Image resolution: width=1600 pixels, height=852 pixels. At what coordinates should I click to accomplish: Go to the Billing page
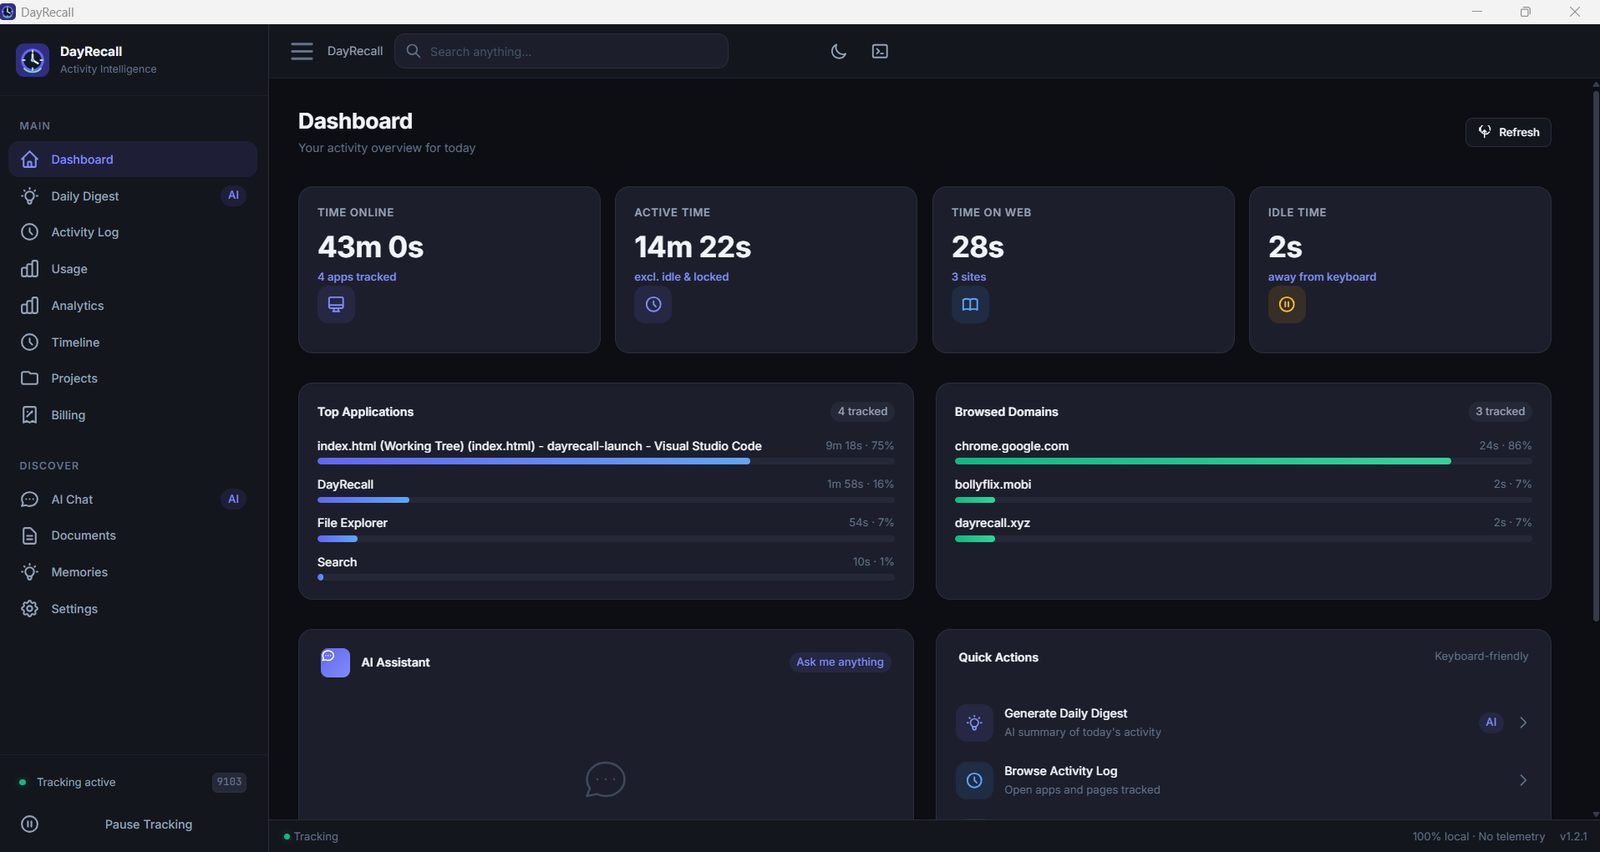133,415
